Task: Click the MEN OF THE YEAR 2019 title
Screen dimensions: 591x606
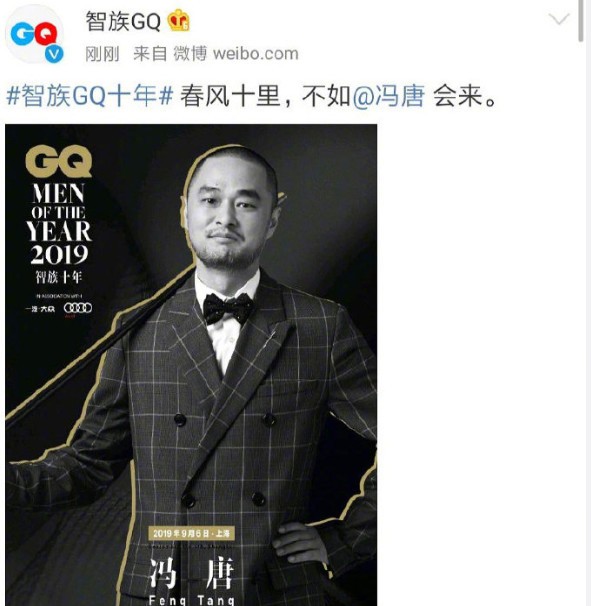Action: (x=59, y=224)
